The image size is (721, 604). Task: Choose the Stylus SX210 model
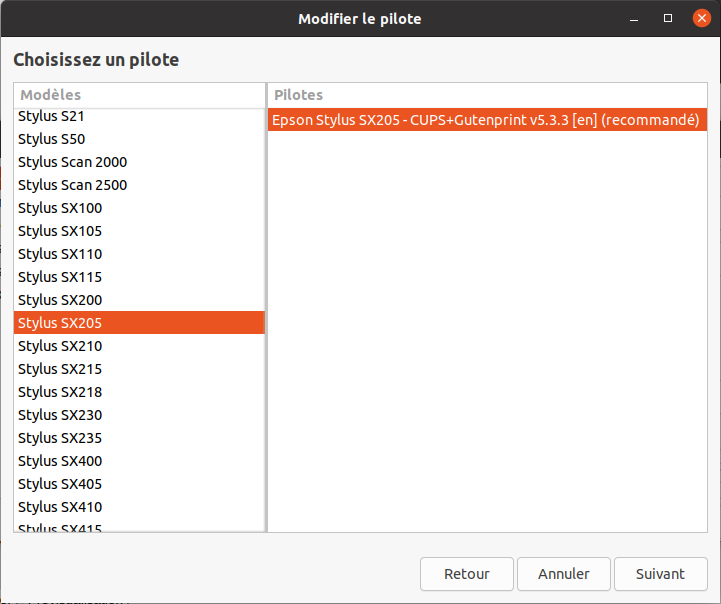[x=139, y=346]
